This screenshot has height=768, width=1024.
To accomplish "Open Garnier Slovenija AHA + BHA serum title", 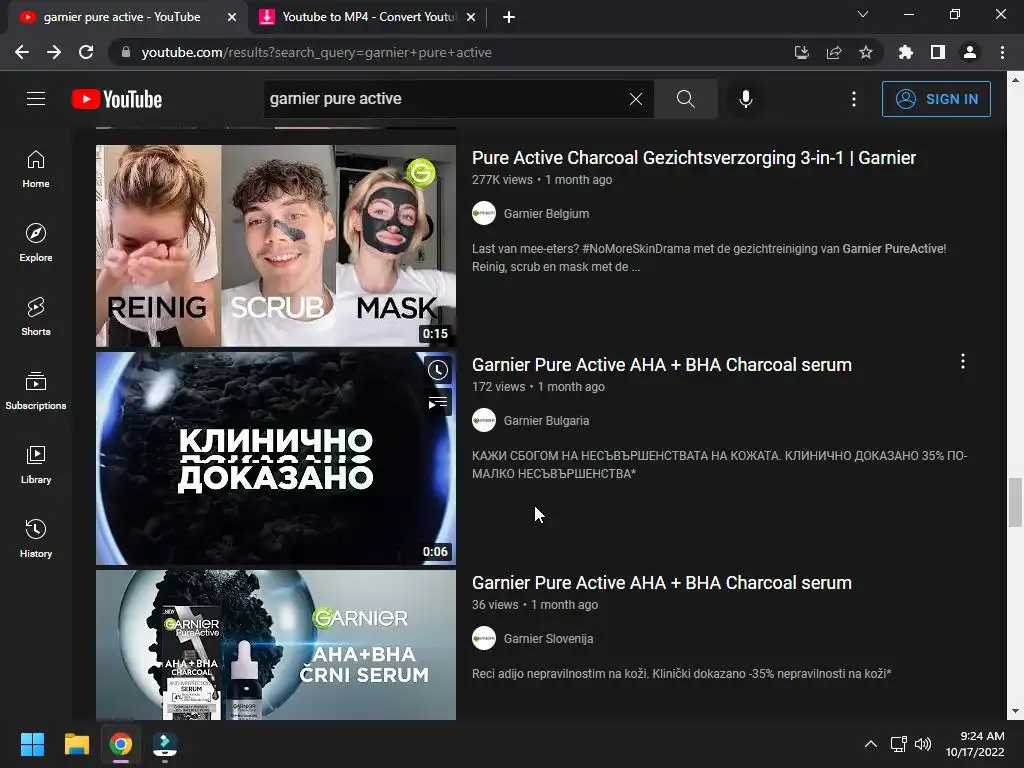I will pos(662,583).
